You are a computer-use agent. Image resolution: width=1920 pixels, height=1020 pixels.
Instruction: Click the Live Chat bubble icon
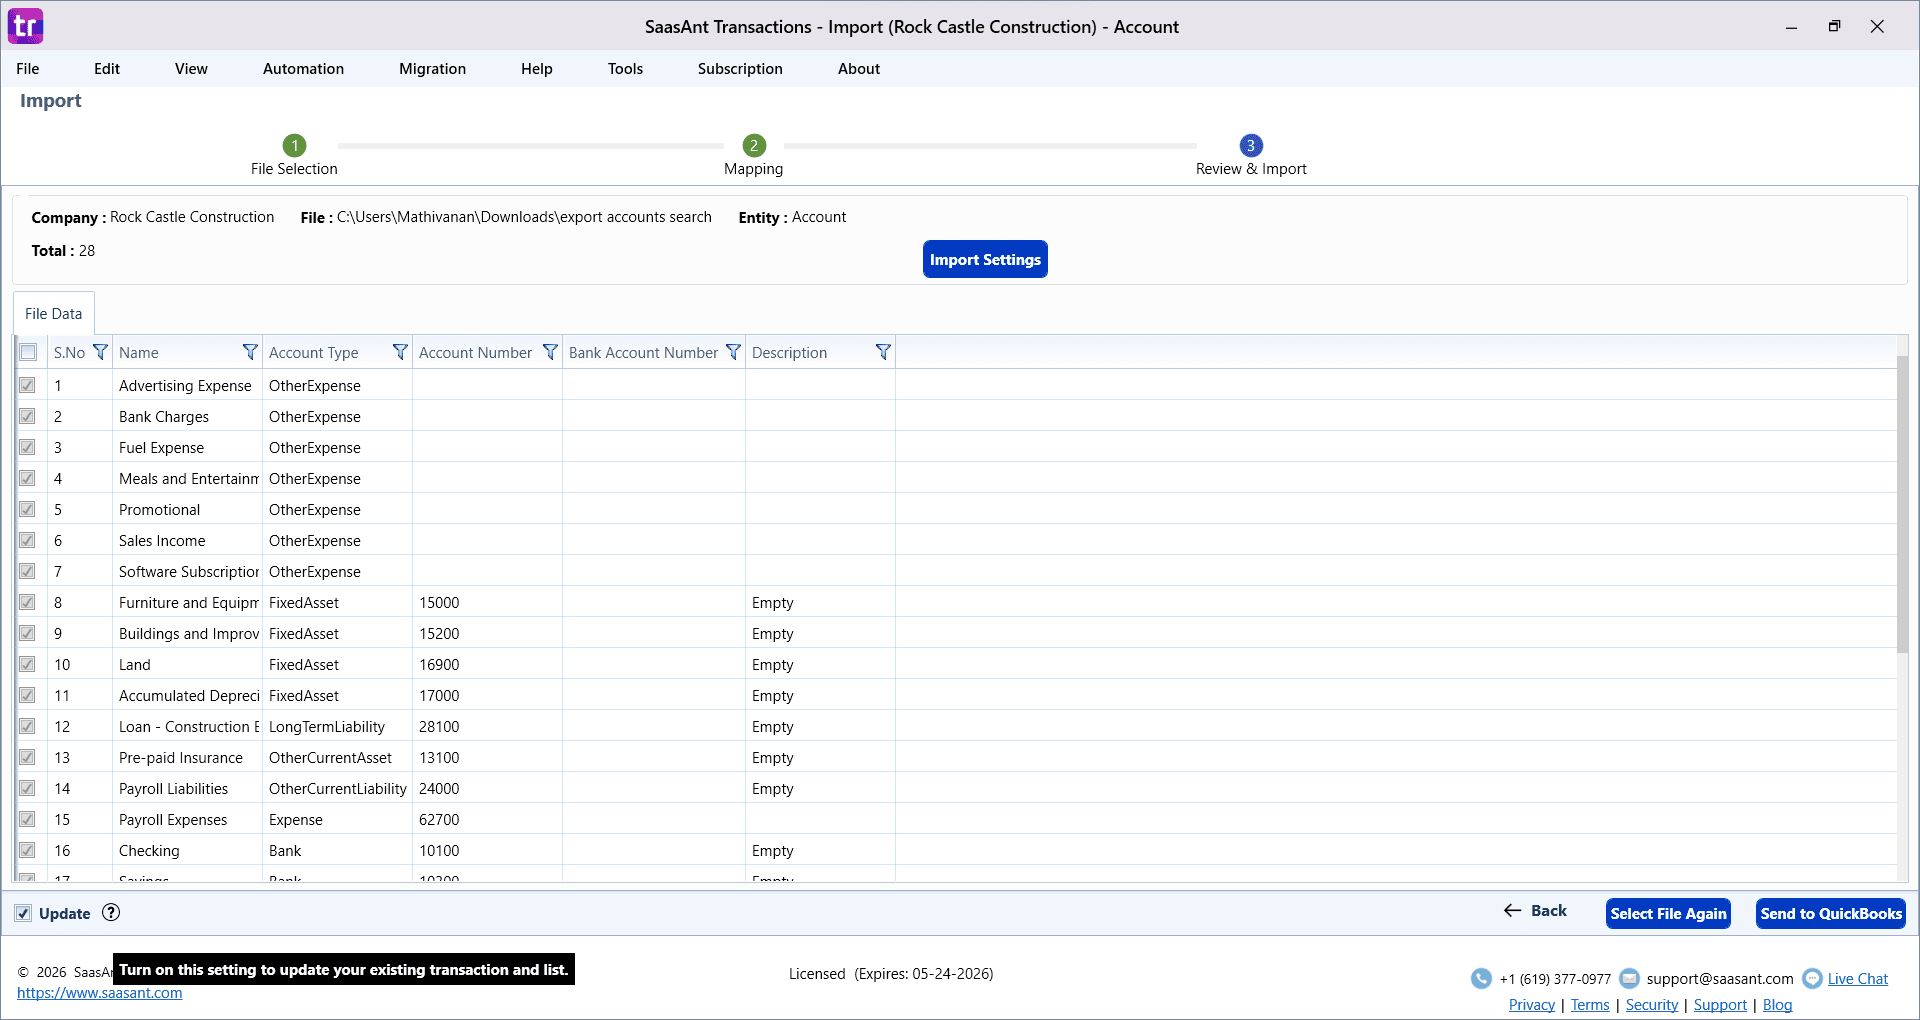[x=1812, y=978]
